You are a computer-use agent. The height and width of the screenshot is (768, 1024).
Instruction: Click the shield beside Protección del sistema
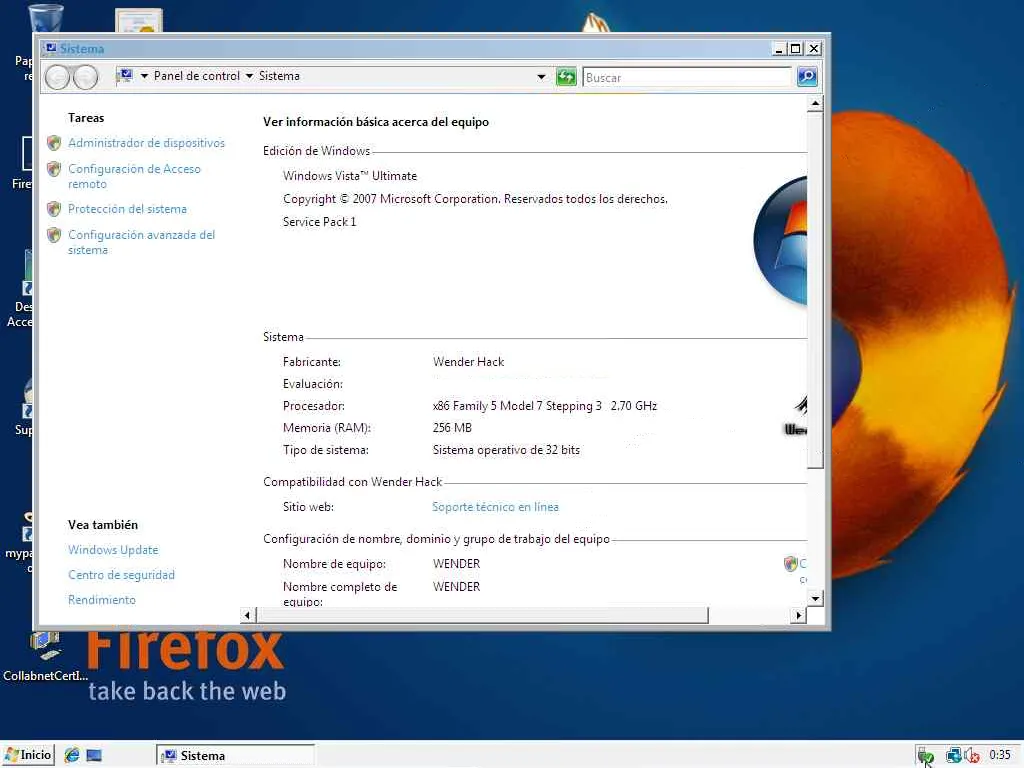[54, 209]
